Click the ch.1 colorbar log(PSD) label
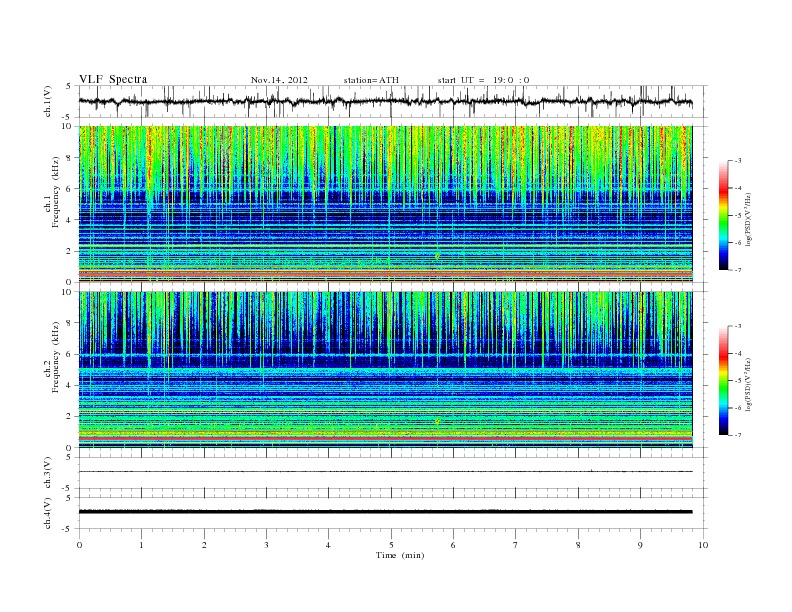Screen dimensions: 792x612 [x=748, y=220]
